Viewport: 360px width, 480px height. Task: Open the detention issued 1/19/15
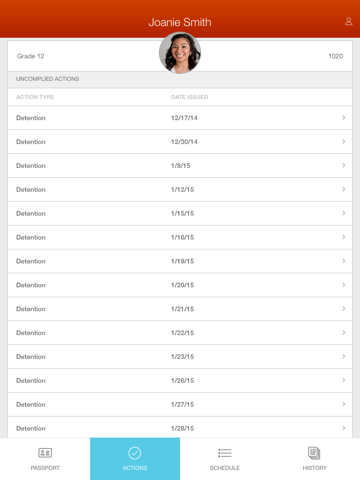pos(180,261)
